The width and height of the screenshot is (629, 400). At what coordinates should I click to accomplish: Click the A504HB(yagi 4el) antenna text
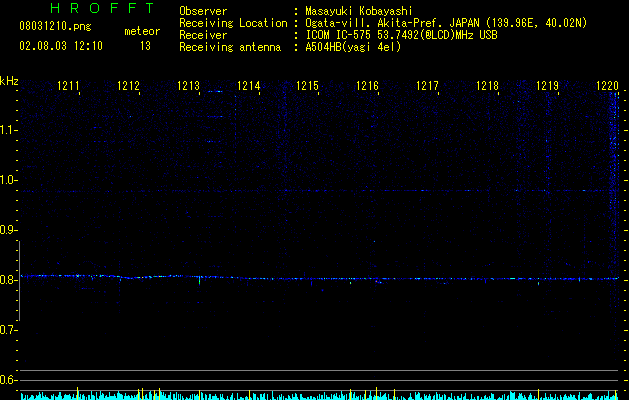pos(353,47)
